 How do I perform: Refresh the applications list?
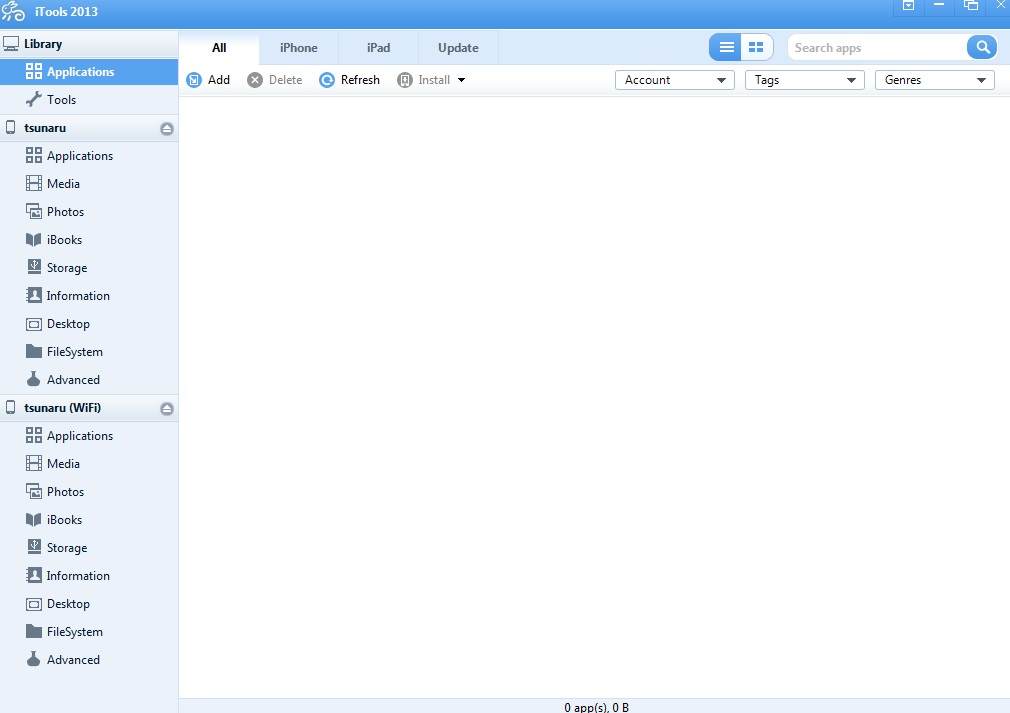click(350, 80)
